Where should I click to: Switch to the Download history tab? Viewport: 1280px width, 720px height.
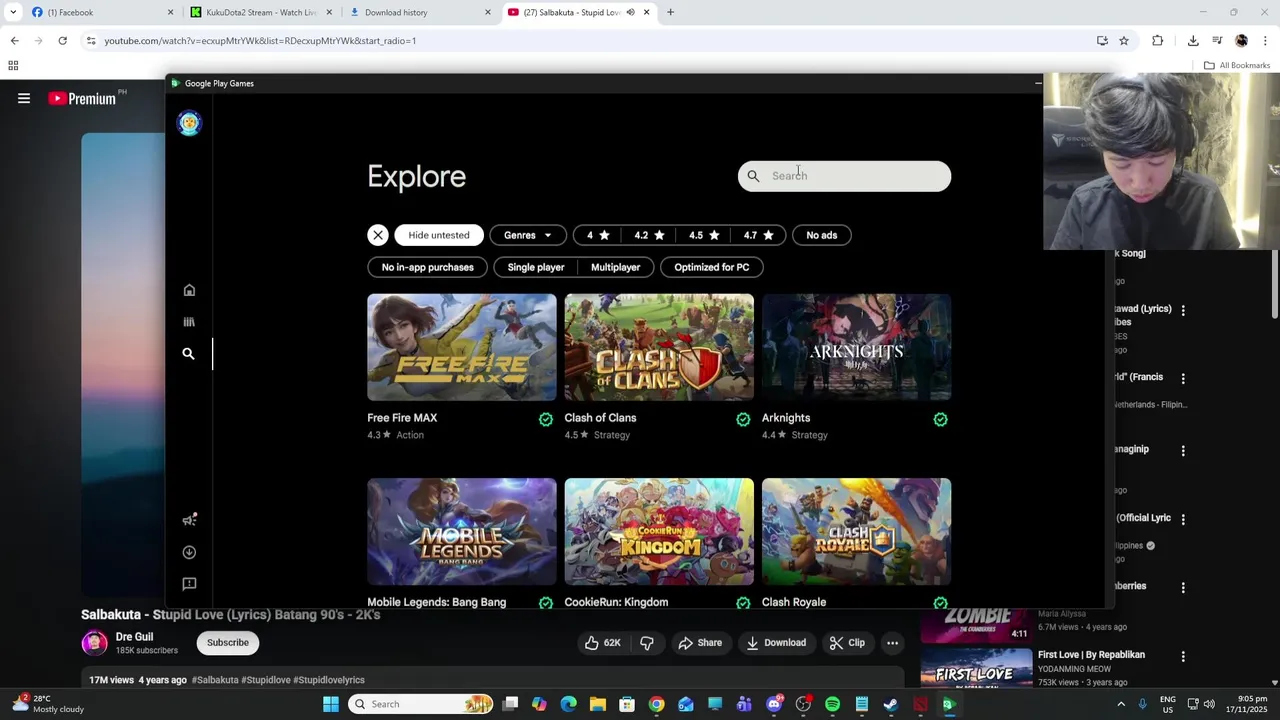419,12
